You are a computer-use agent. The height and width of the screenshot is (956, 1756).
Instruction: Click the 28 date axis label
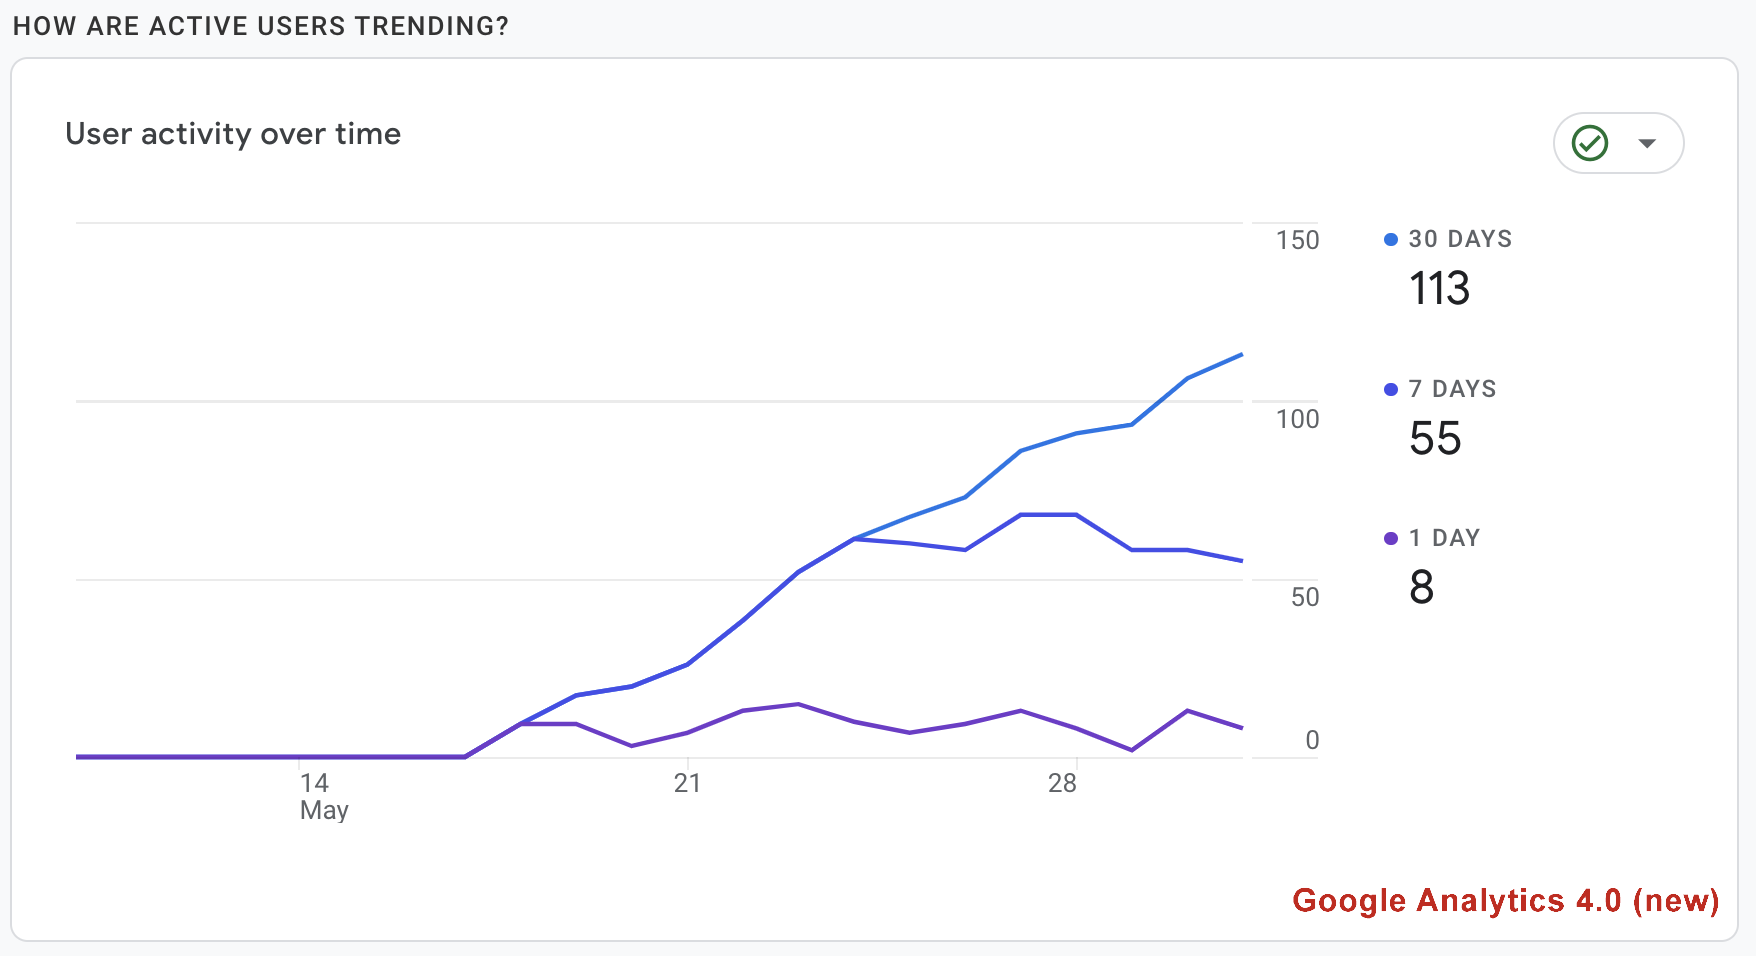(1062, 783)
